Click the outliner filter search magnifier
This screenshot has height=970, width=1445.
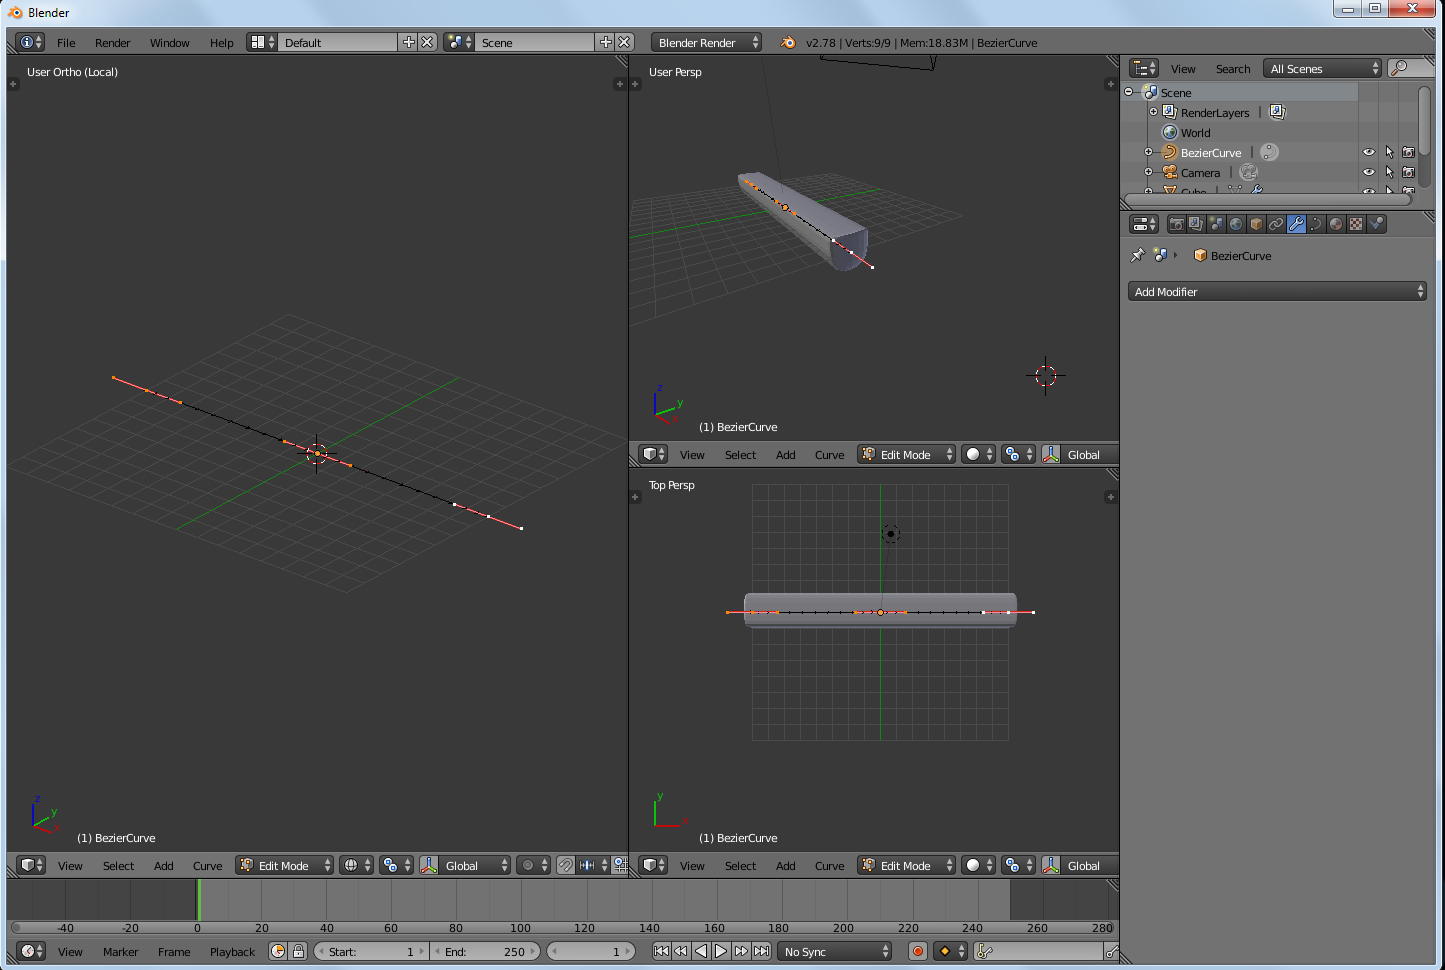(x=1399, y=68)
